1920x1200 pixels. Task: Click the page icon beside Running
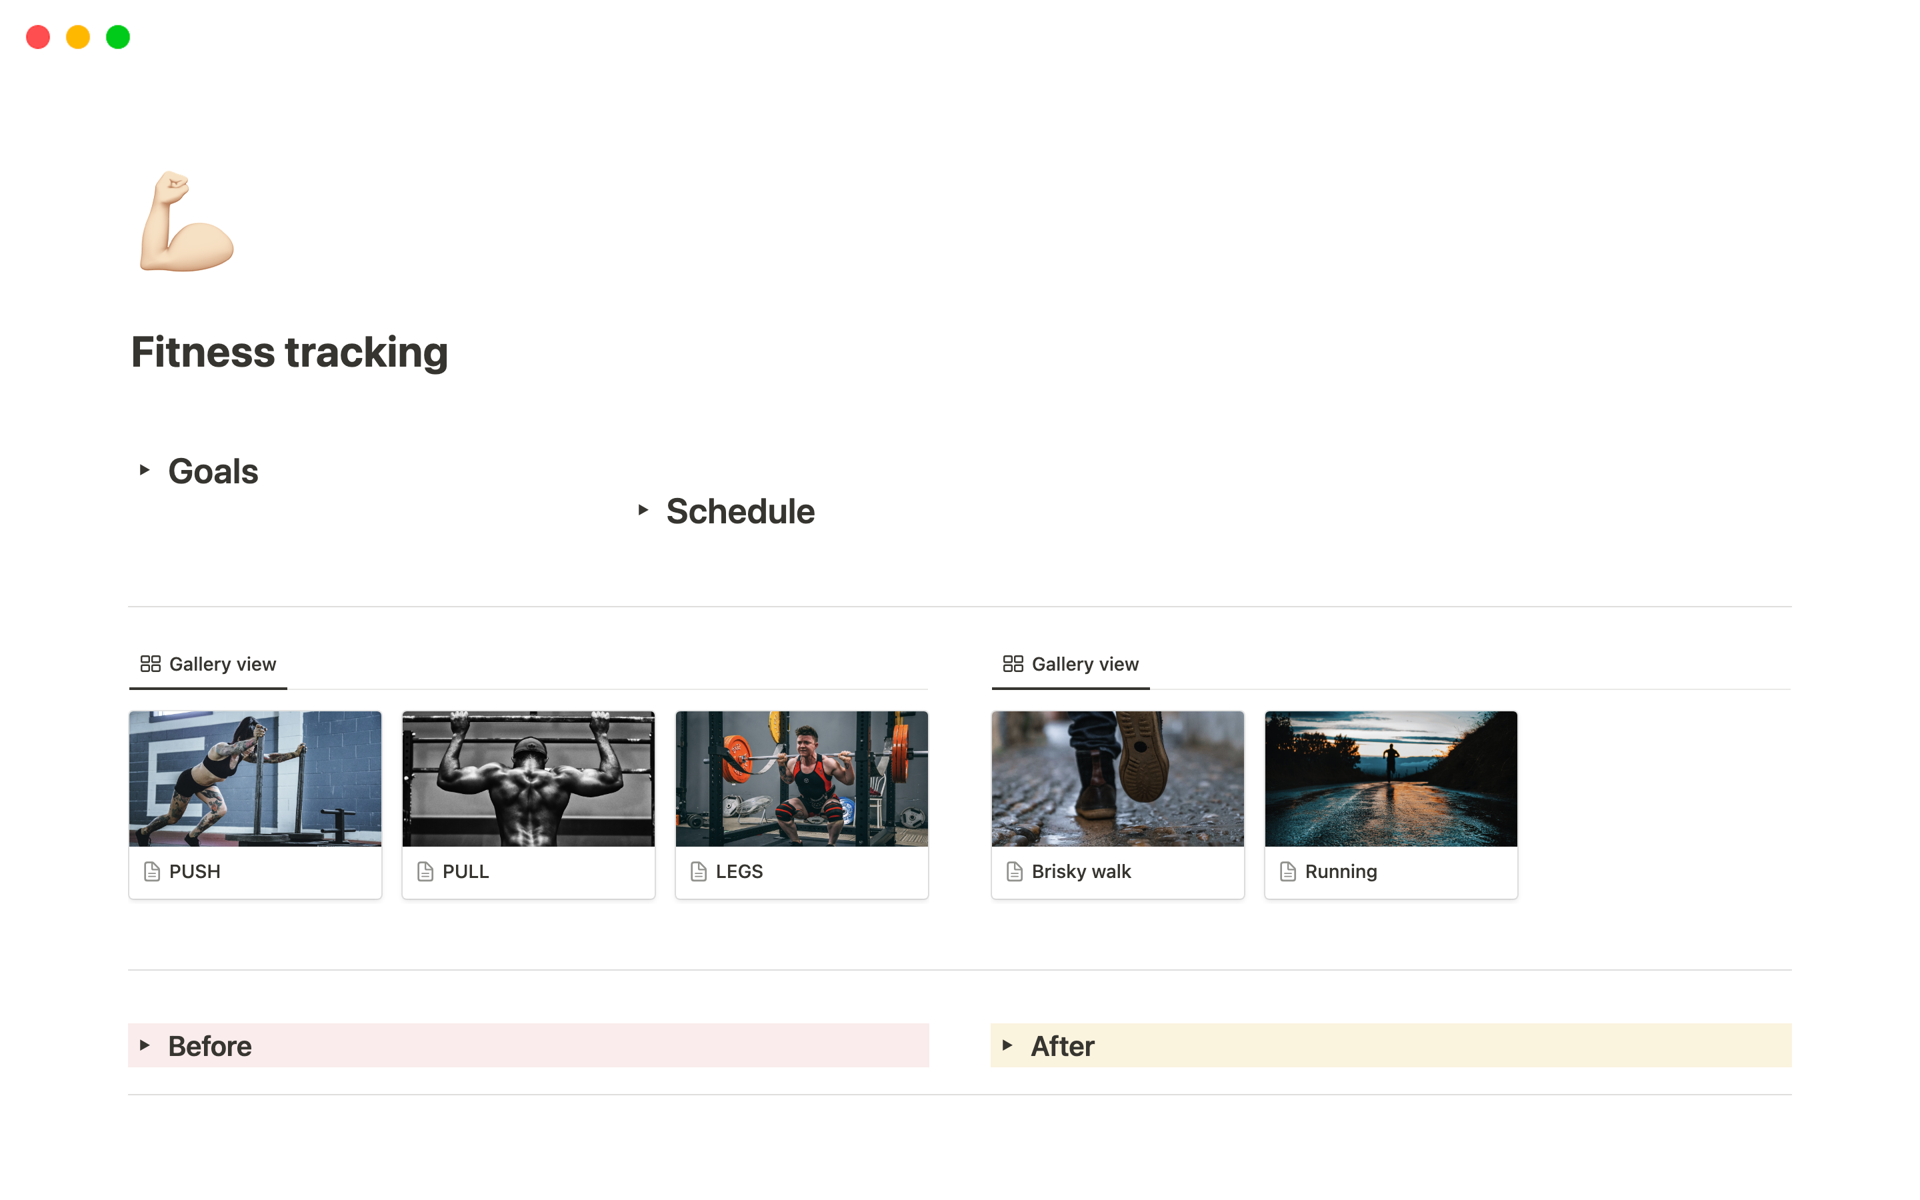point(1288,872)
